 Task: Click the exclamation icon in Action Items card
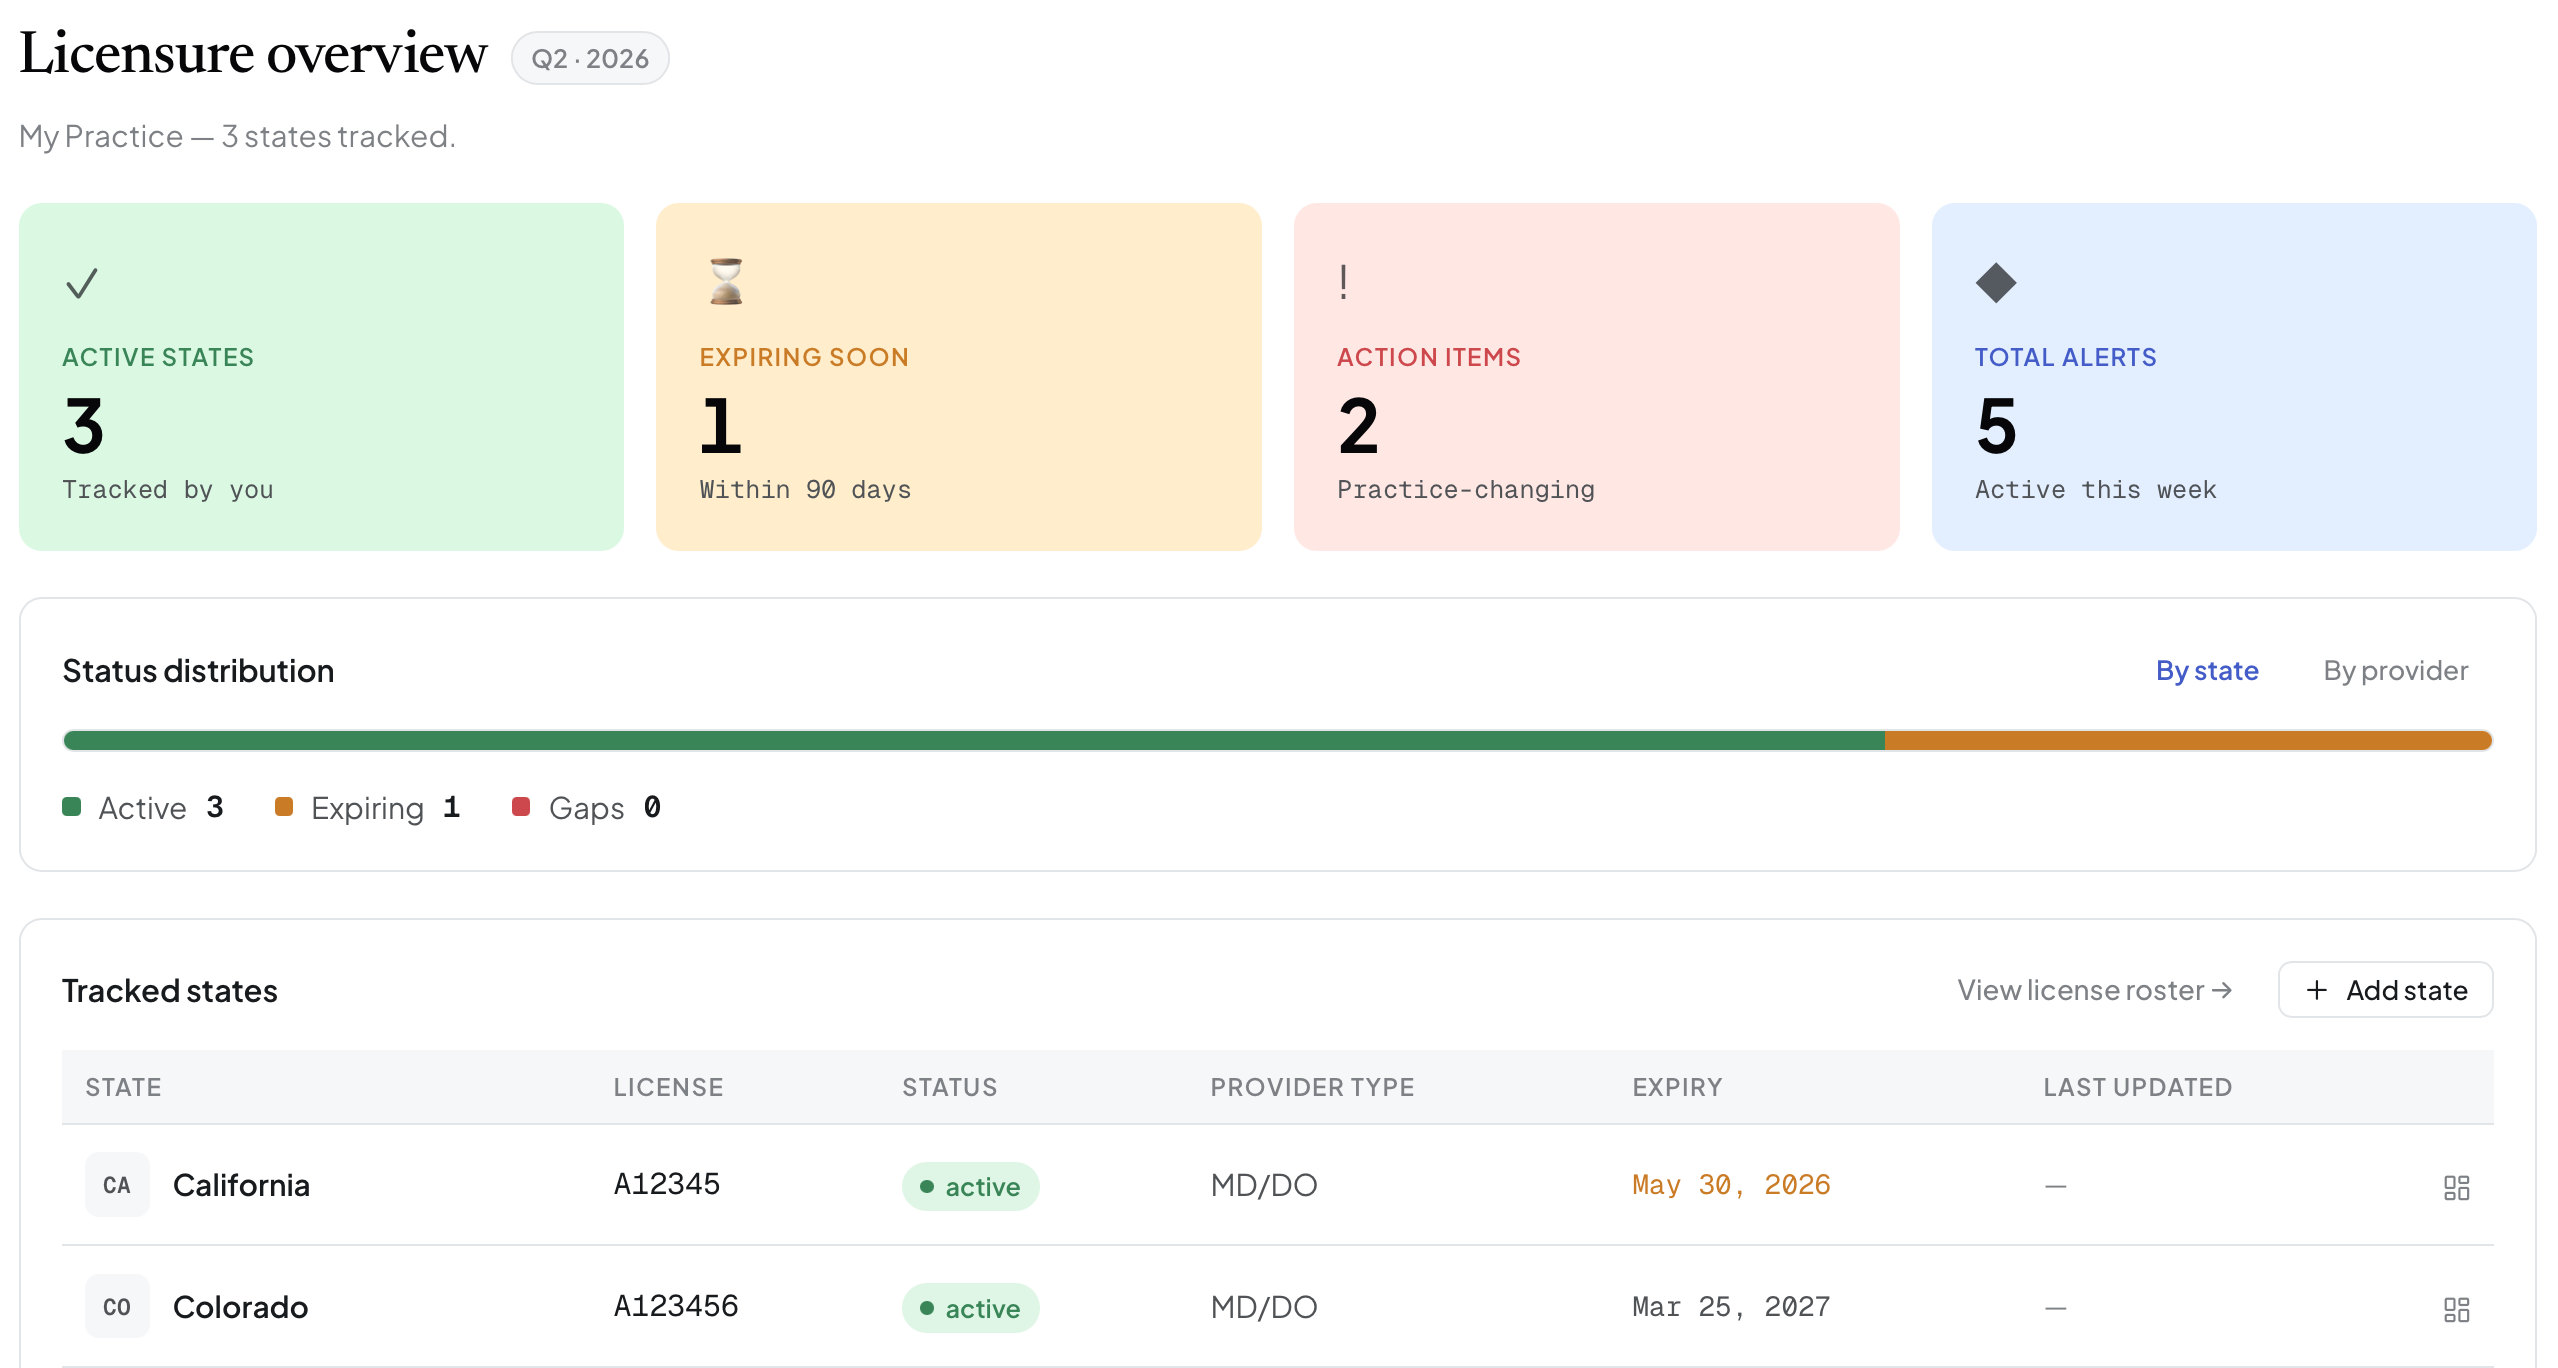1343,282
